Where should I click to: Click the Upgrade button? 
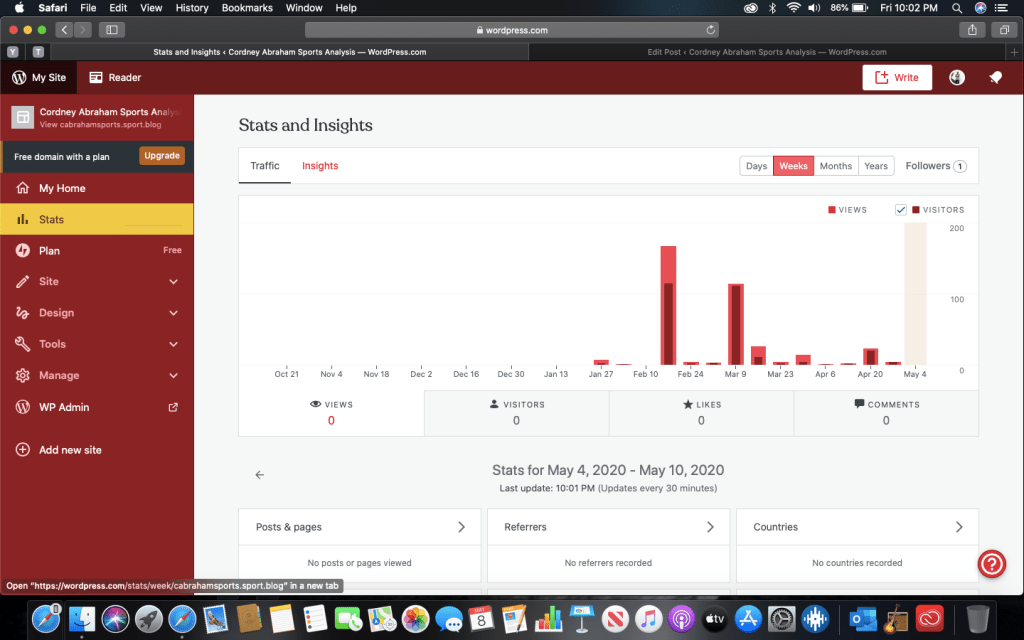point(162,156)
